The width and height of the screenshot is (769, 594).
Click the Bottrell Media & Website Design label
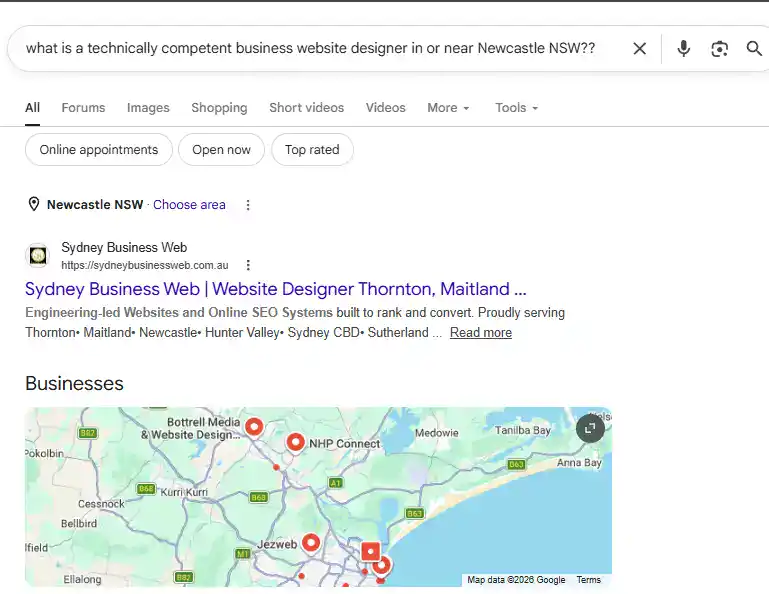tap(192, 428)
